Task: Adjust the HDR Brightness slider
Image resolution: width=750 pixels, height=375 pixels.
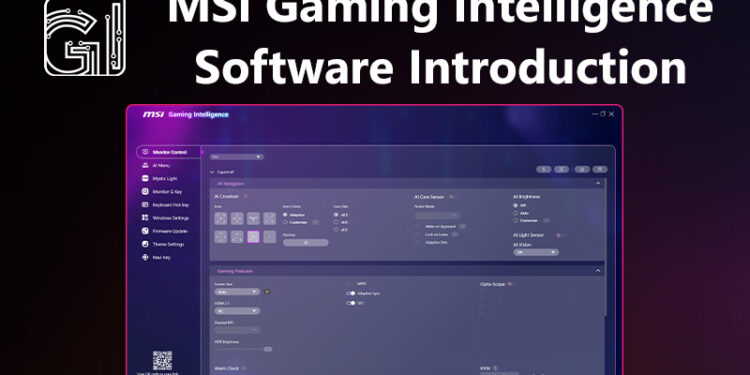Action: pos(243,349)
